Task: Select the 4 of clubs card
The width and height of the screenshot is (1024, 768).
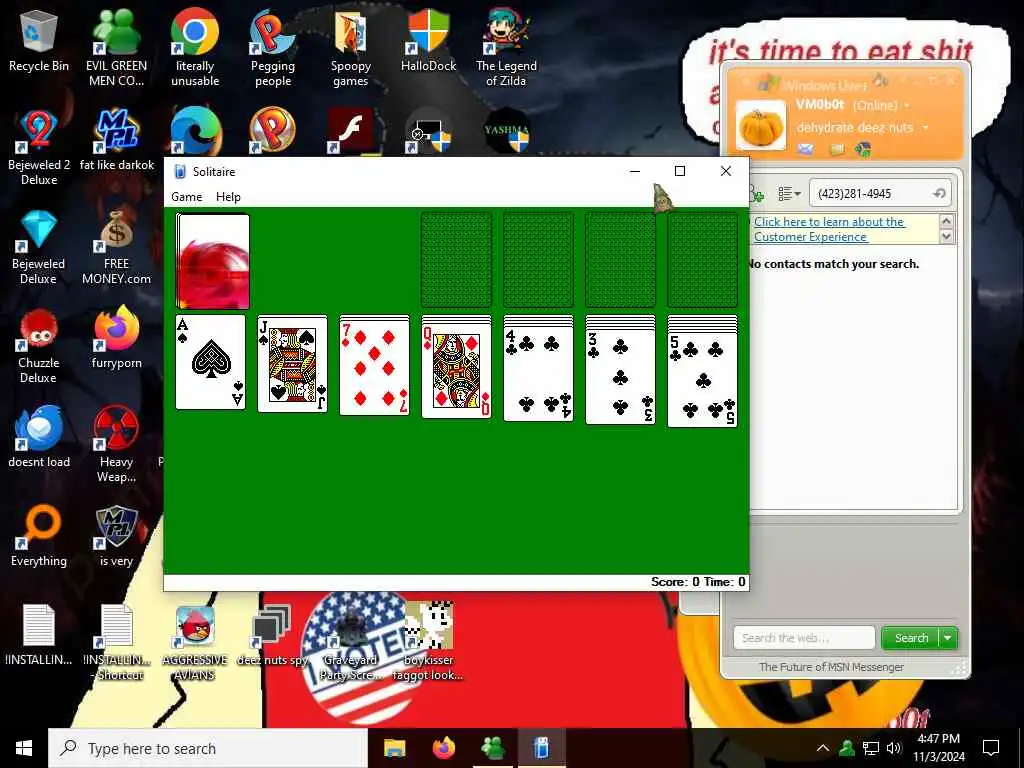Action: click(539, 373)
